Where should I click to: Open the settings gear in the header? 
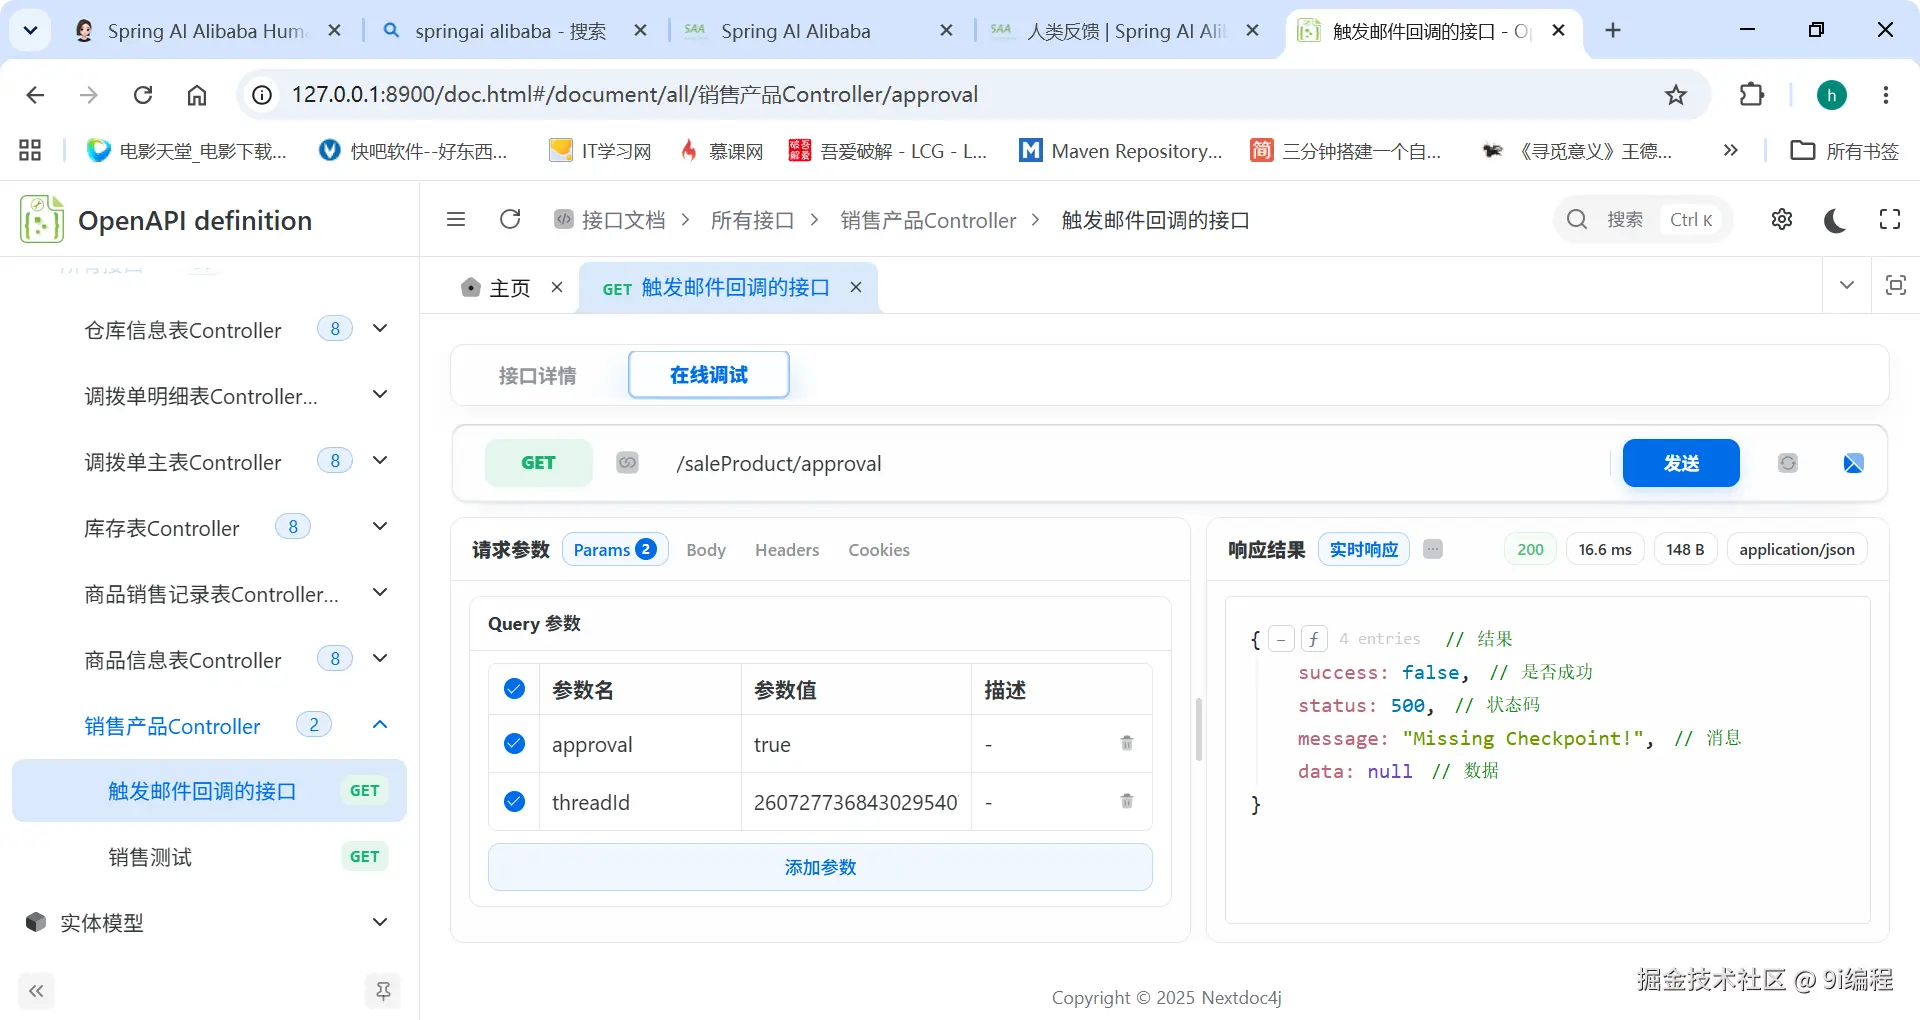pos(1782,219)
